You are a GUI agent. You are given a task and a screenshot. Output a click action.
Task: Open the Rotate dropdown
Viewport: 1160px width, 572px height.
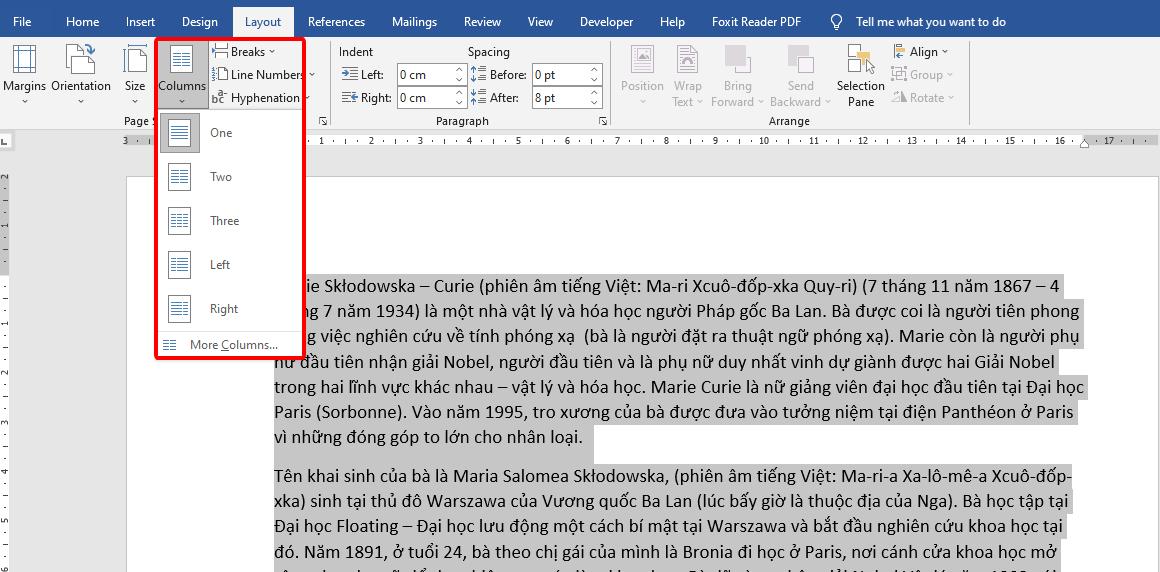point(923,98)
